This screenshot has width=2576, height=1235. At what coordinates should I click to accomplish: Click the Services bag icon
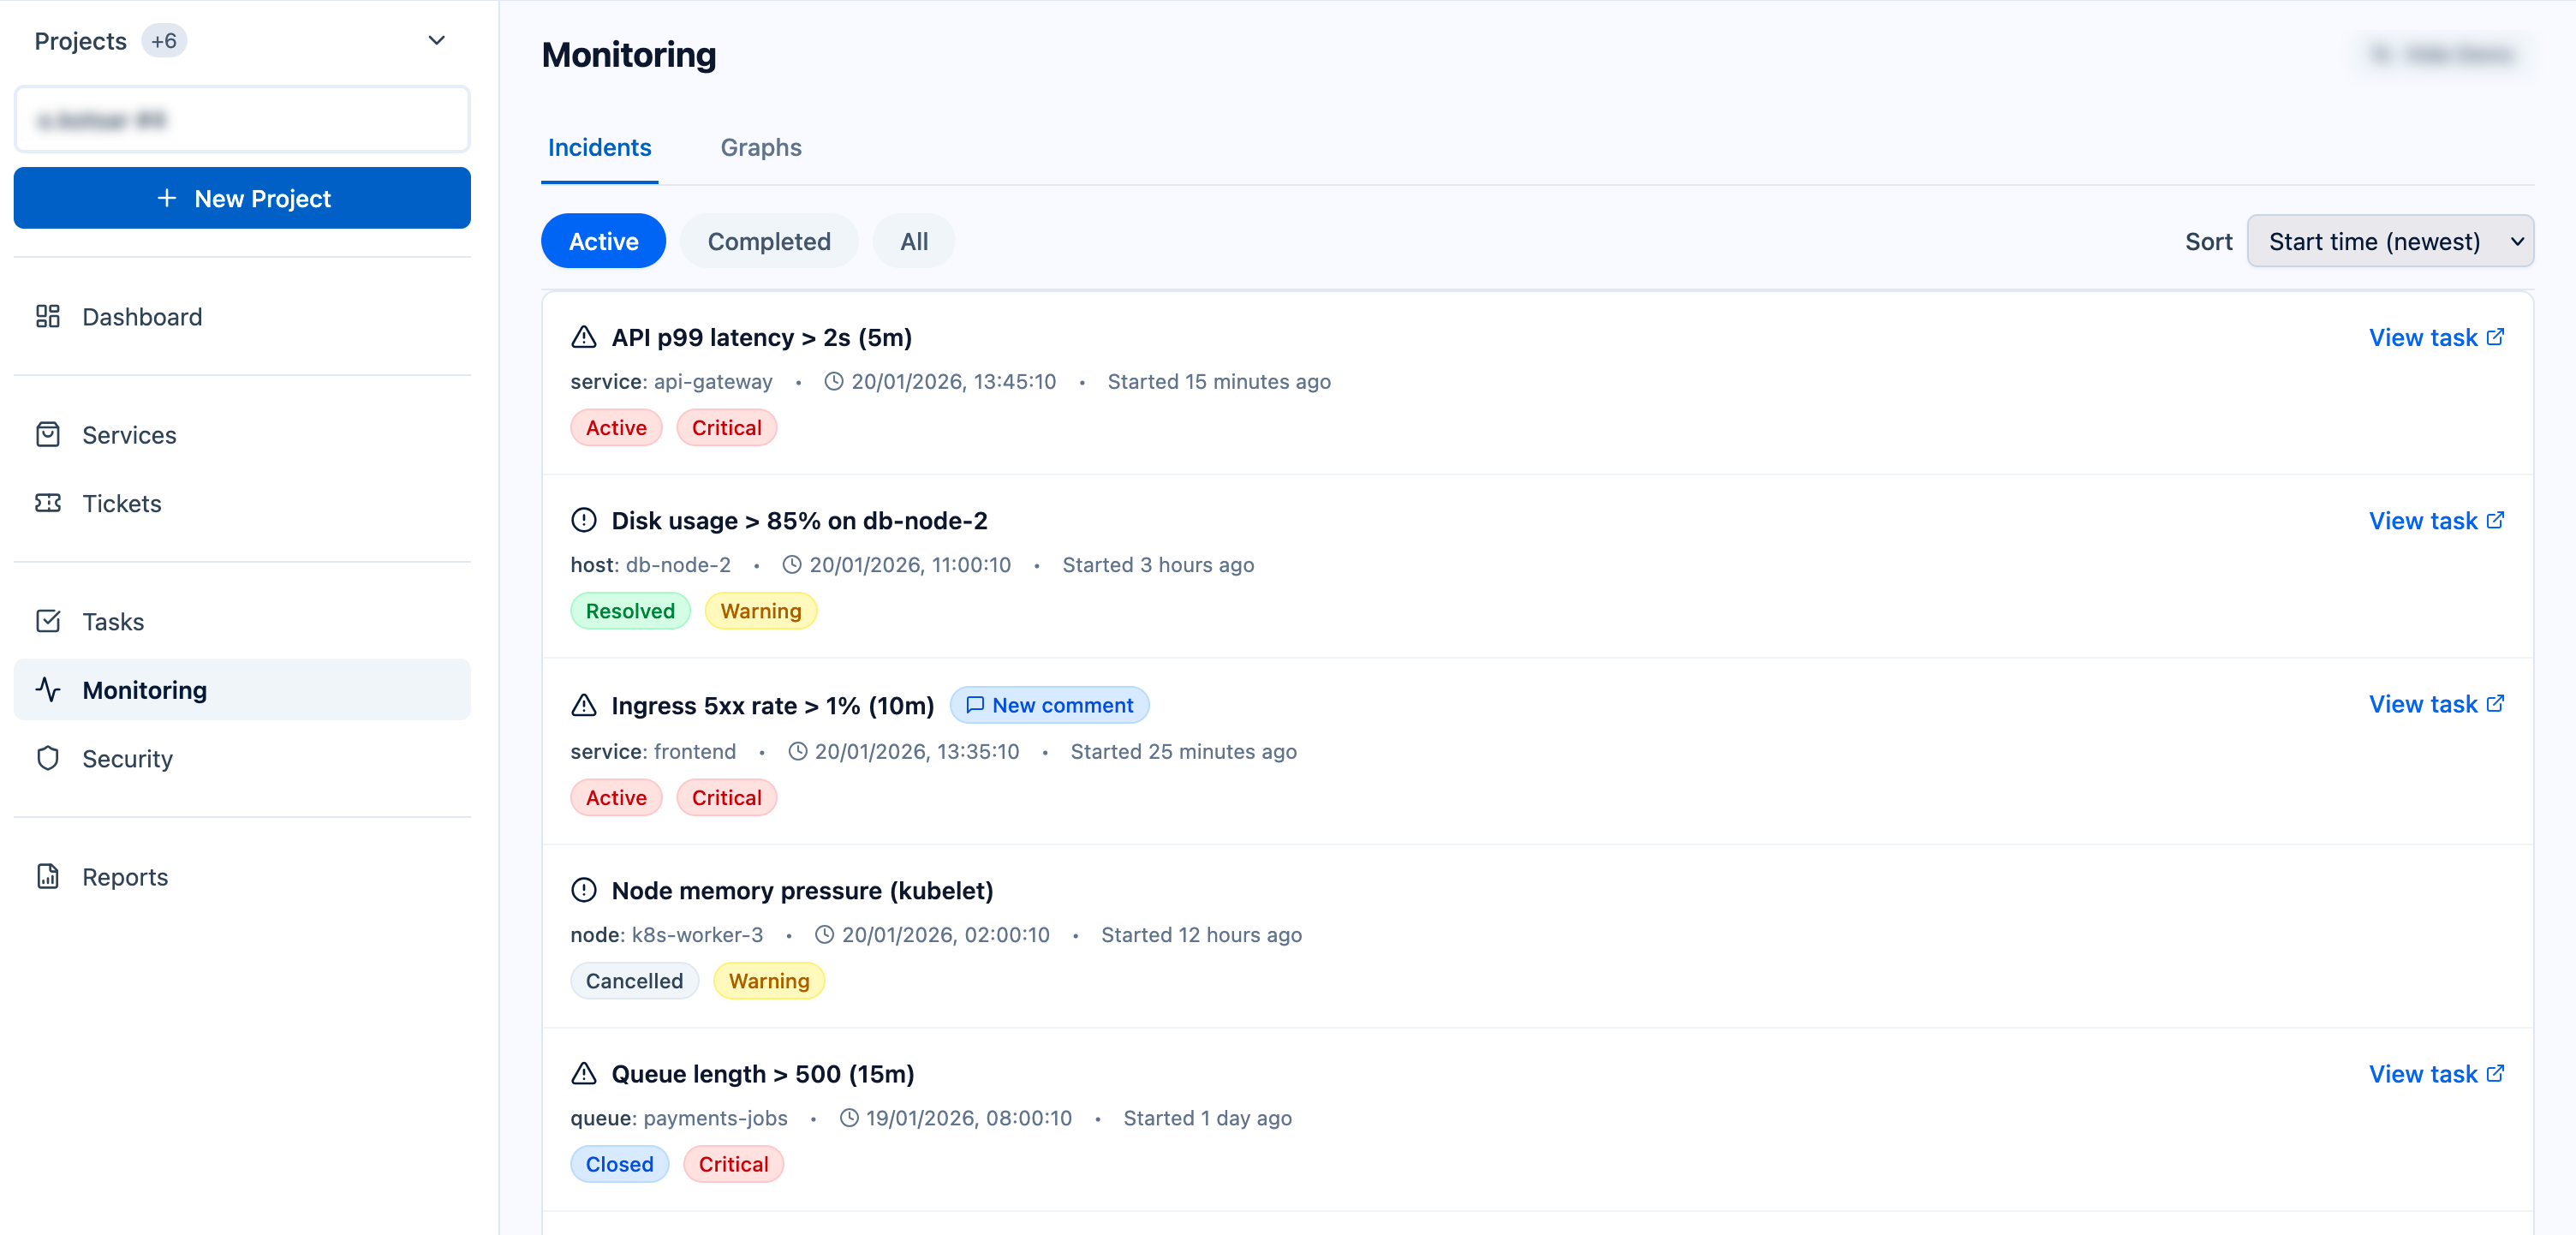[x=48, y=435]
